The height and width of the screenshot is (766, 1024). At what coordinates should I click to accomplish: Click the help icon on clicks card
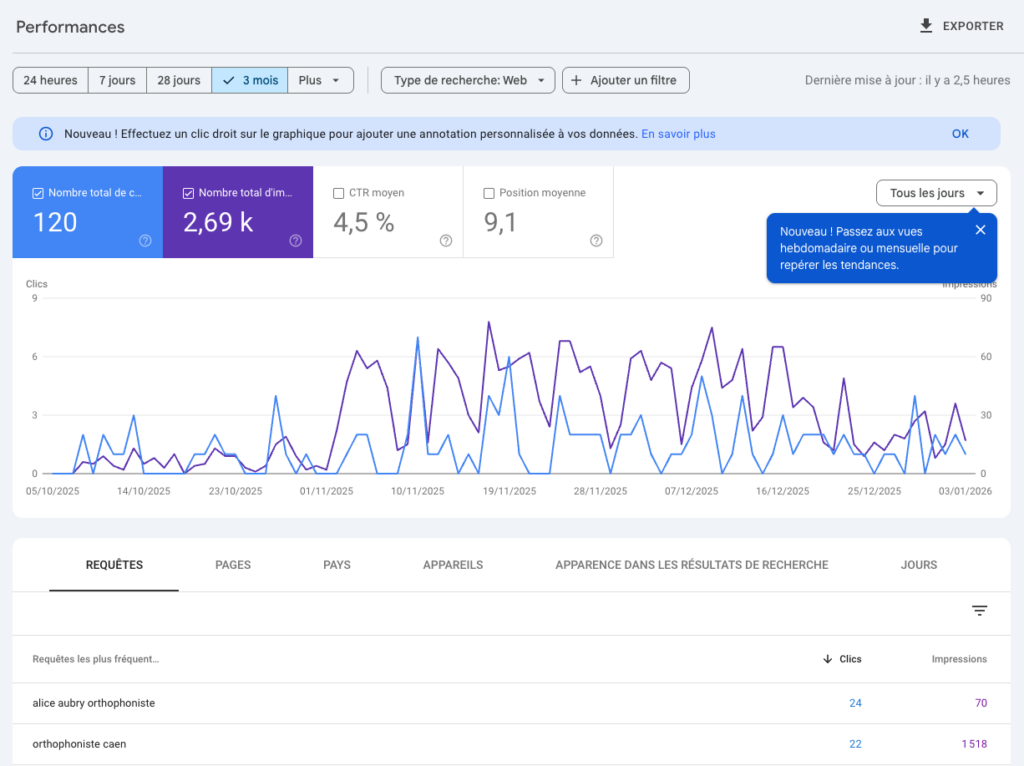click(x=145, y=240)
